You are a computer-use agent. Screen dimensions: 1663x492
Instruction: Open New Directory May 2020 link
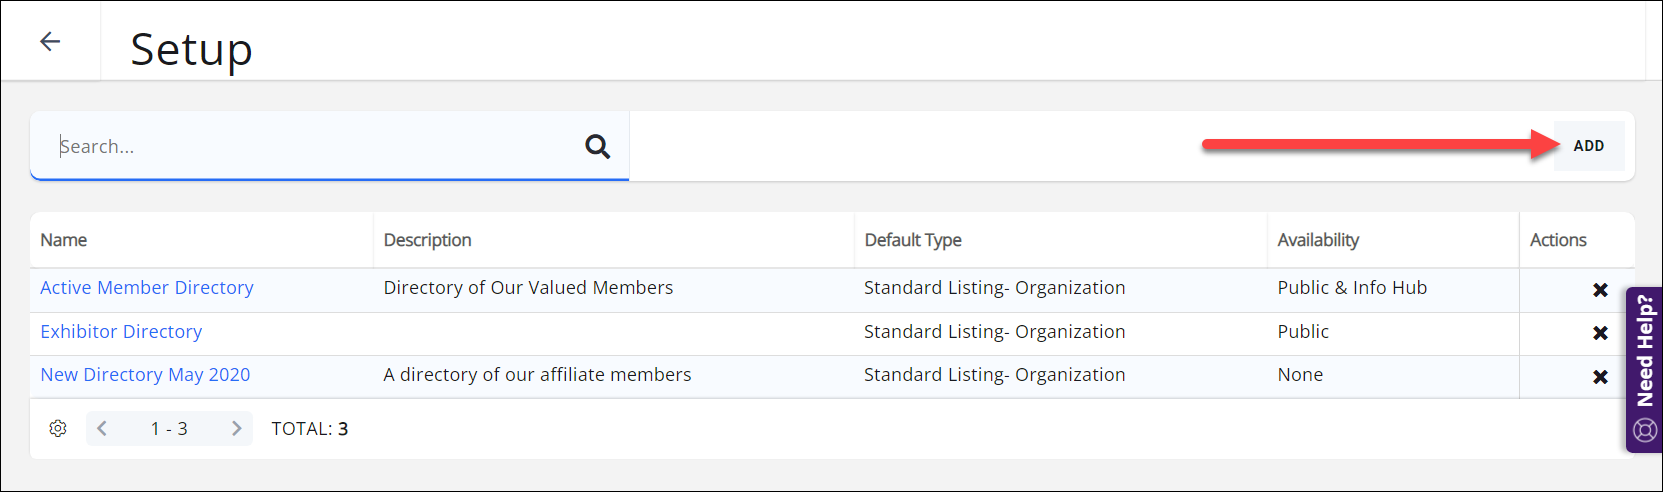pyautogui.click(x=145, y=375)
